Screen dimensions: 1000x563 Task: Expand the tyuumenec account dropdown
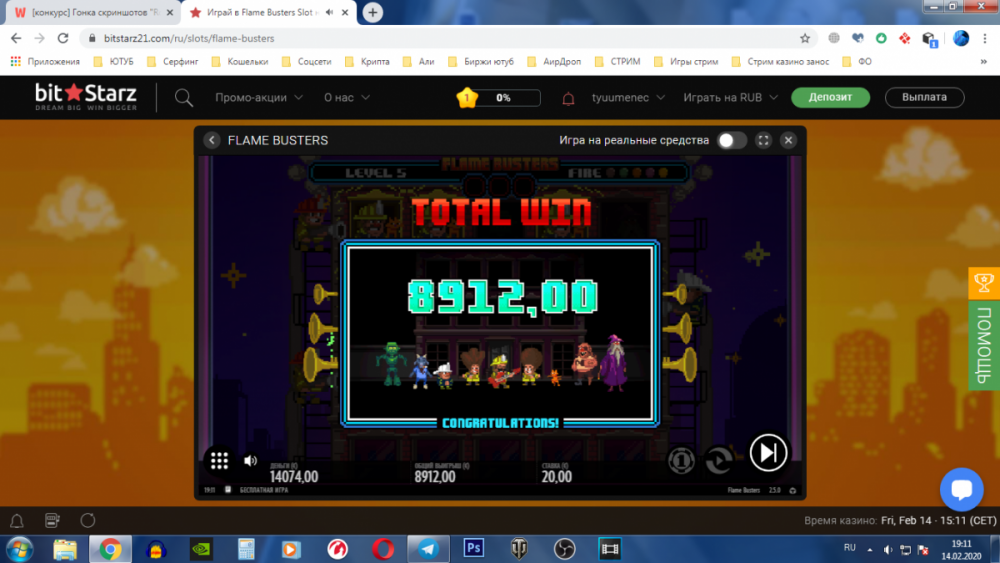tap(628, 98)
